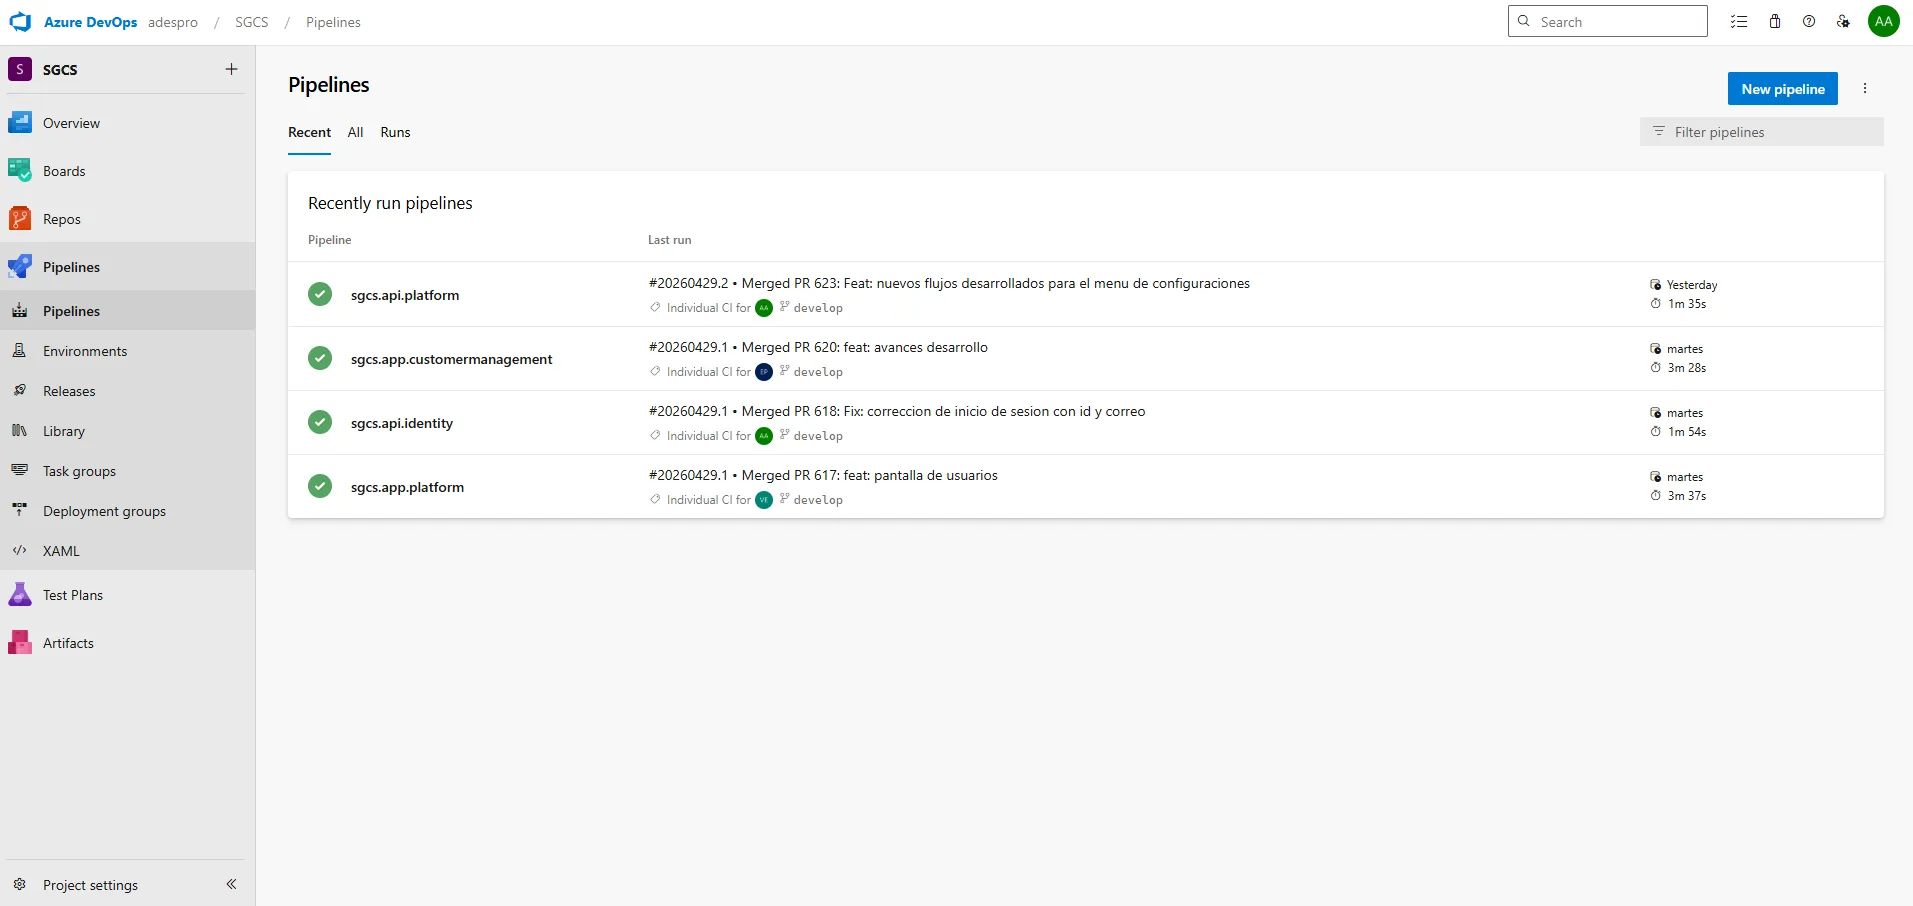Open Environments in the sidebar

(127, 351)
